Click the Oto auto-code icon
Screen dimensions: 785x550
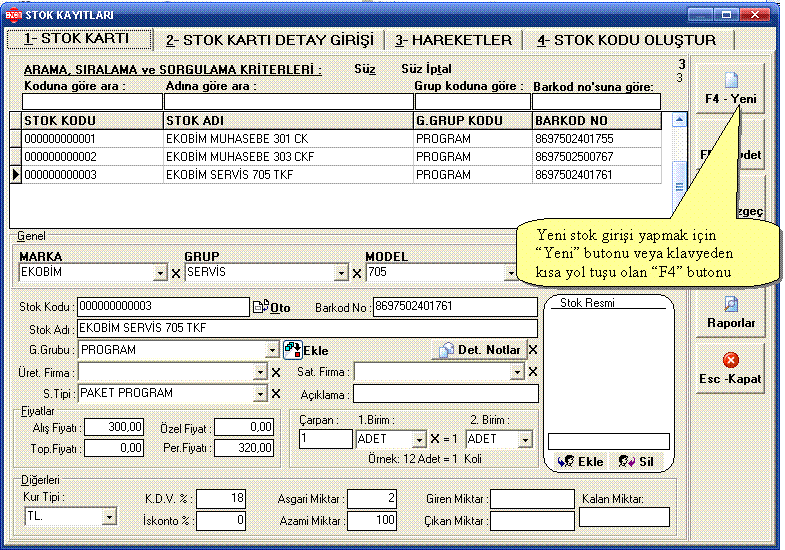(x=271, y=307)
